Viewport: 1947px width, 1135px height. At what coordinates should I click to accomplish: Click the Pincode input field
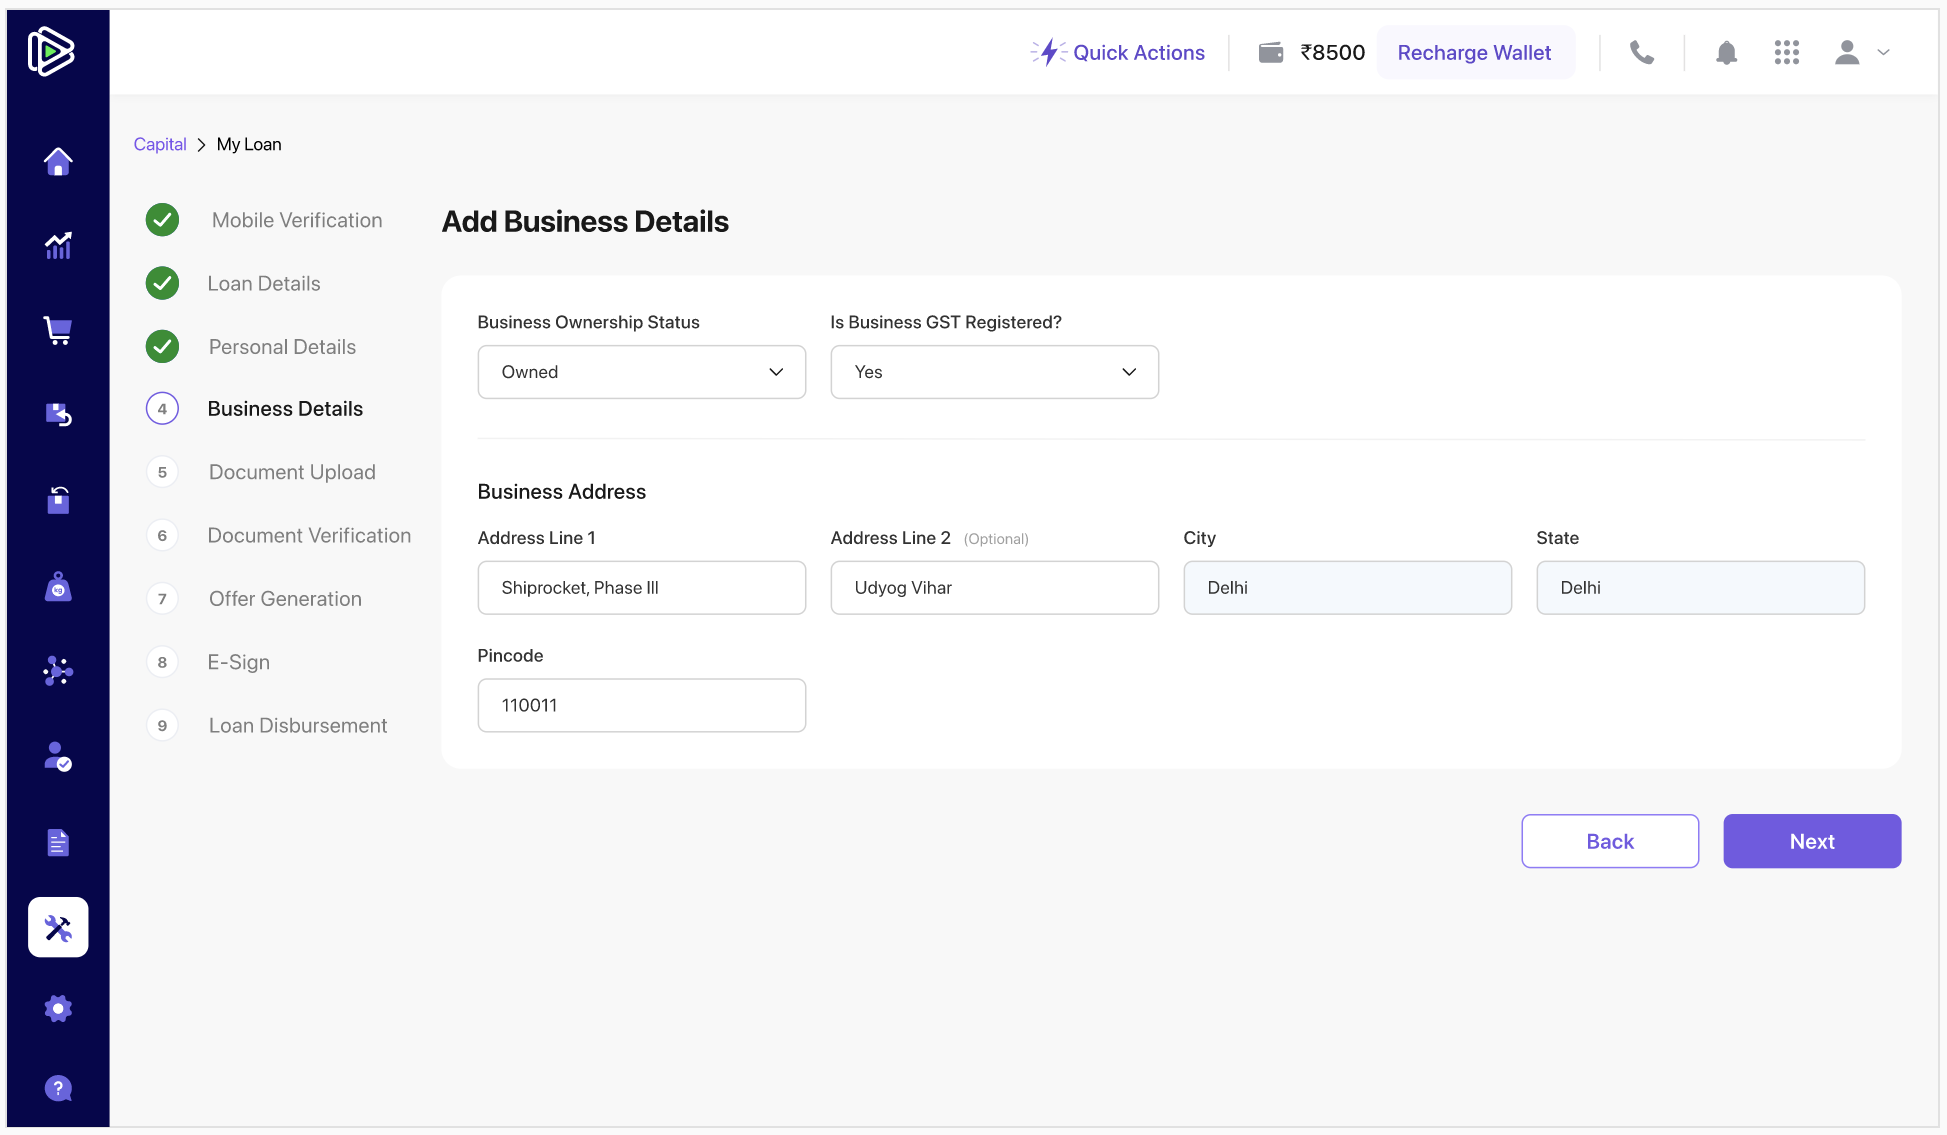tap(641, 705)
